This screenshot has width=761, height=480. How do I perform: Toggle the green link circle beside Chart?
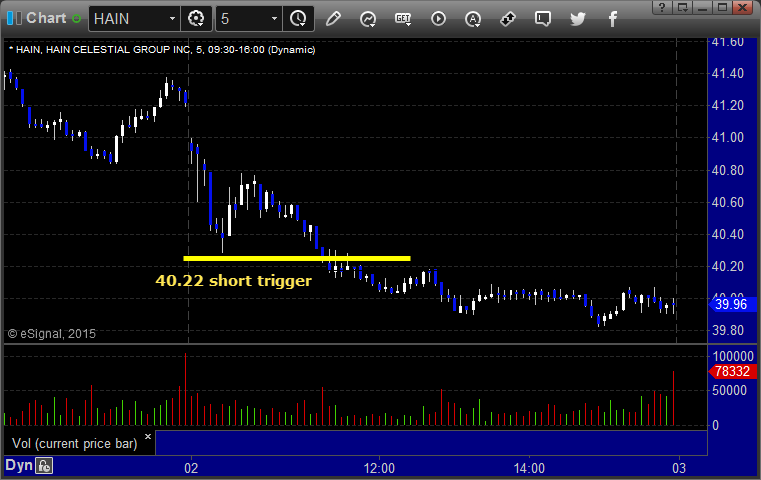76,19
